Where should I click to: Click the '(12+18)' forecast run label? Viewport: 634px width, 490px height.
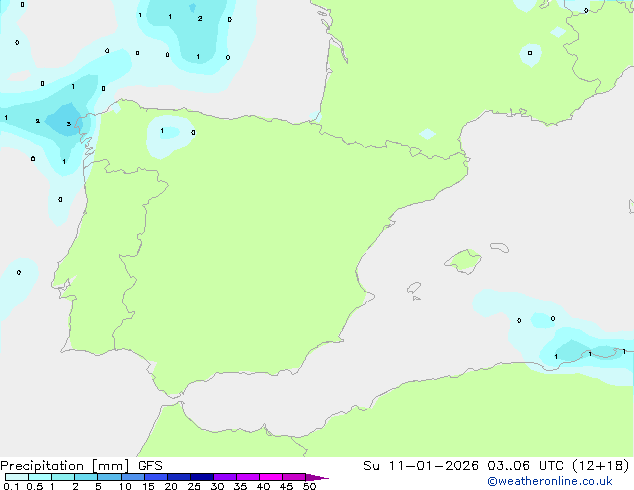[x=600, y=466]
